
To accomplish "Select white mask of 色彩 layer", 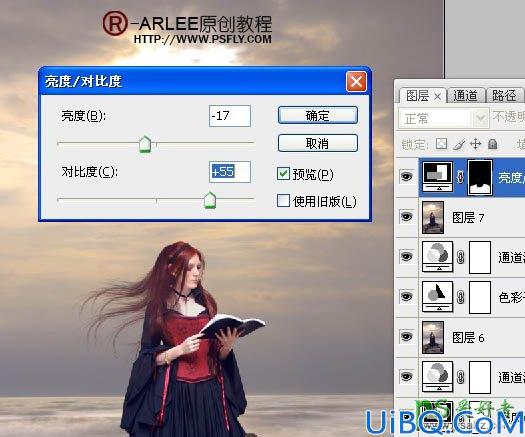I will [x=480, y=297].
